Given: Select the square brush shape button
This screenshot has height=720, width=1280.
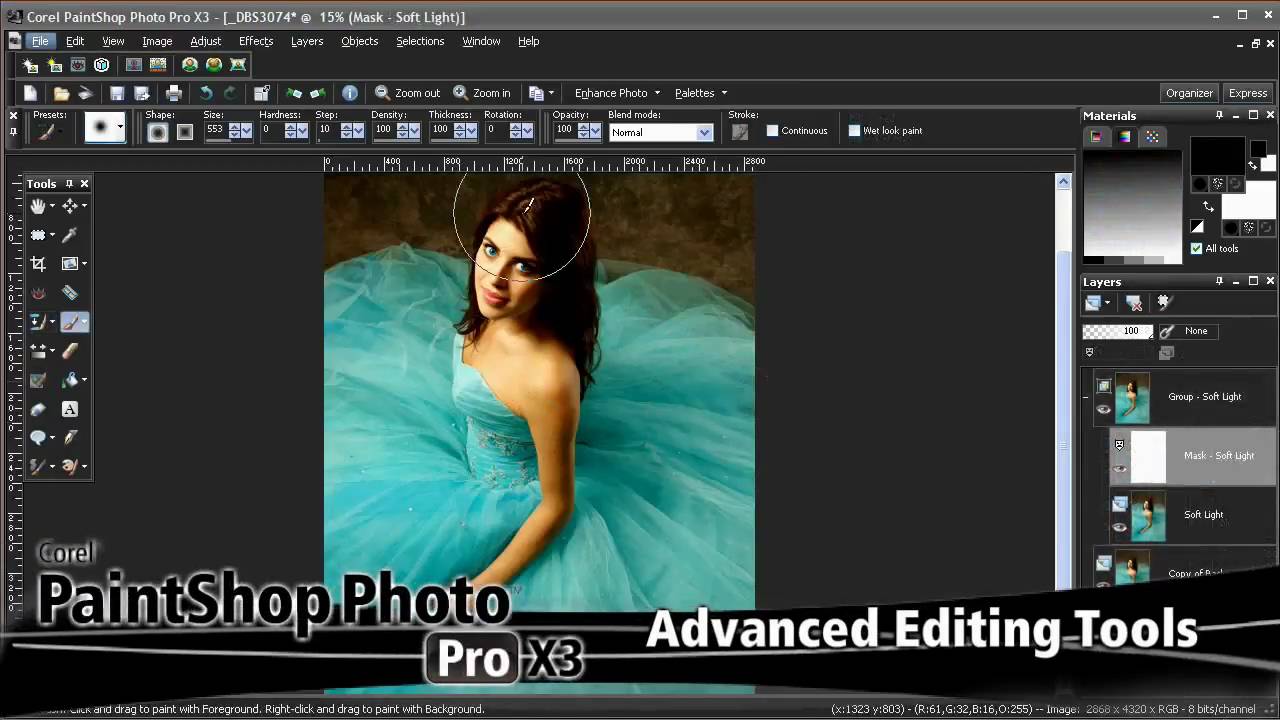Looking at the screenshot, I should (x=184, y=132).
